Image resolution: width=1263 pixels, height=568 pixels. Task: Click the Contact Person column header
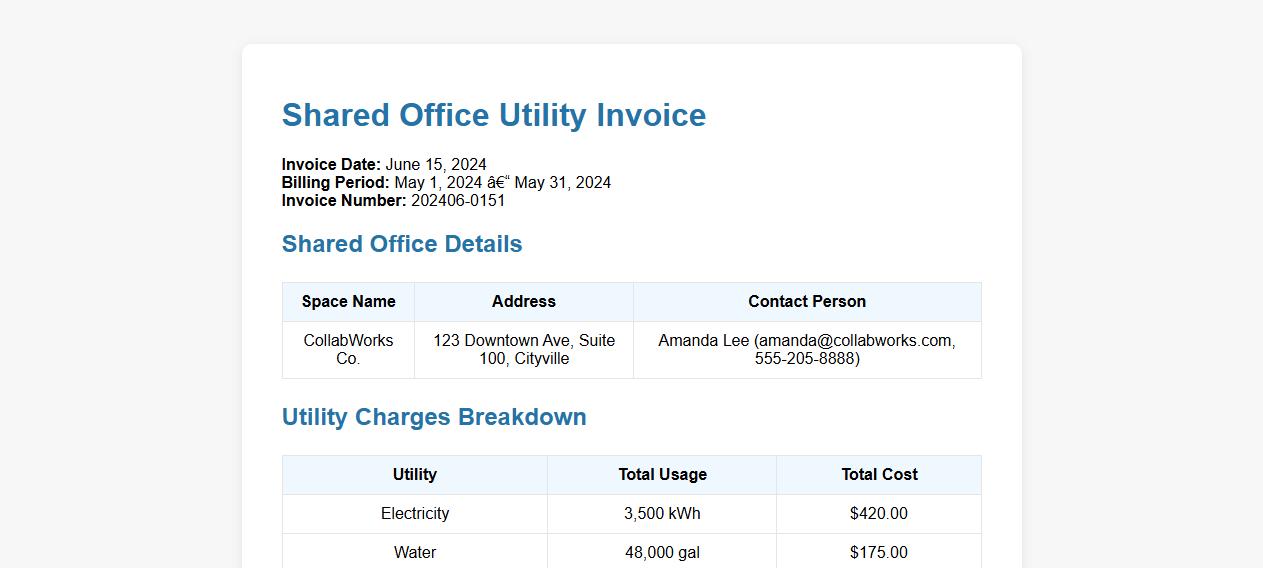[807, 302]
